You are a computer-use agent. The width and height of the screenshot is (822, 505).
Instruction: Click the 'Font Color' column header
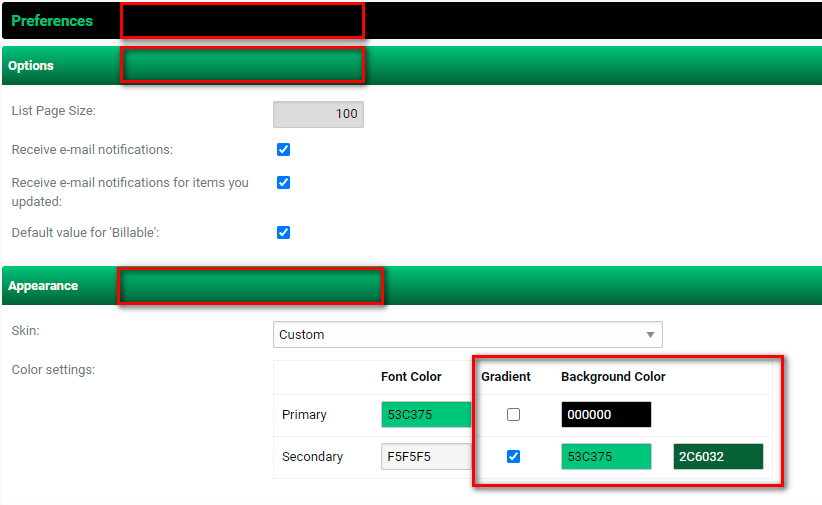pyautogui.click(x=411, y=377)
